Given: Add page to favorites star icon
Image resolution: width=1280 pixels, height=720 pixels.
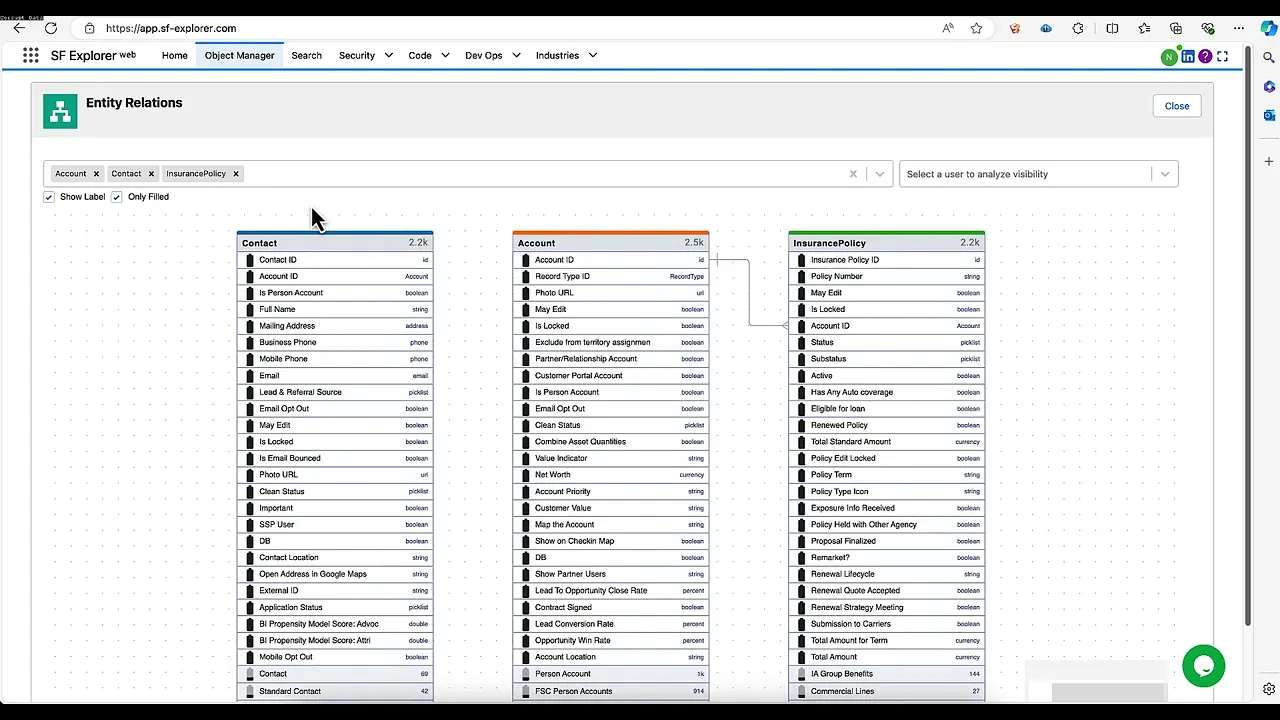Looking at the screenshot, I should click(x=977, y=28).
